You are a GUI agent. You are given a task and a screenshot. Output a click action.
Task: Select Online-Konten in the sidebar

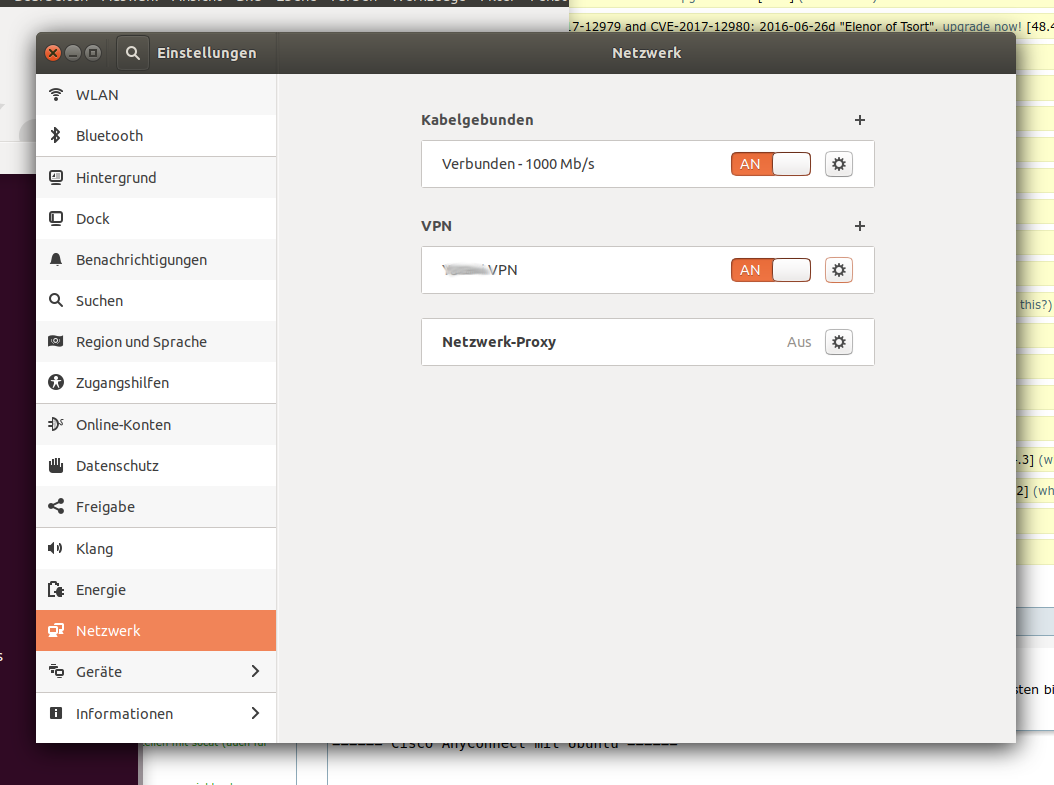tap(123, 425)
